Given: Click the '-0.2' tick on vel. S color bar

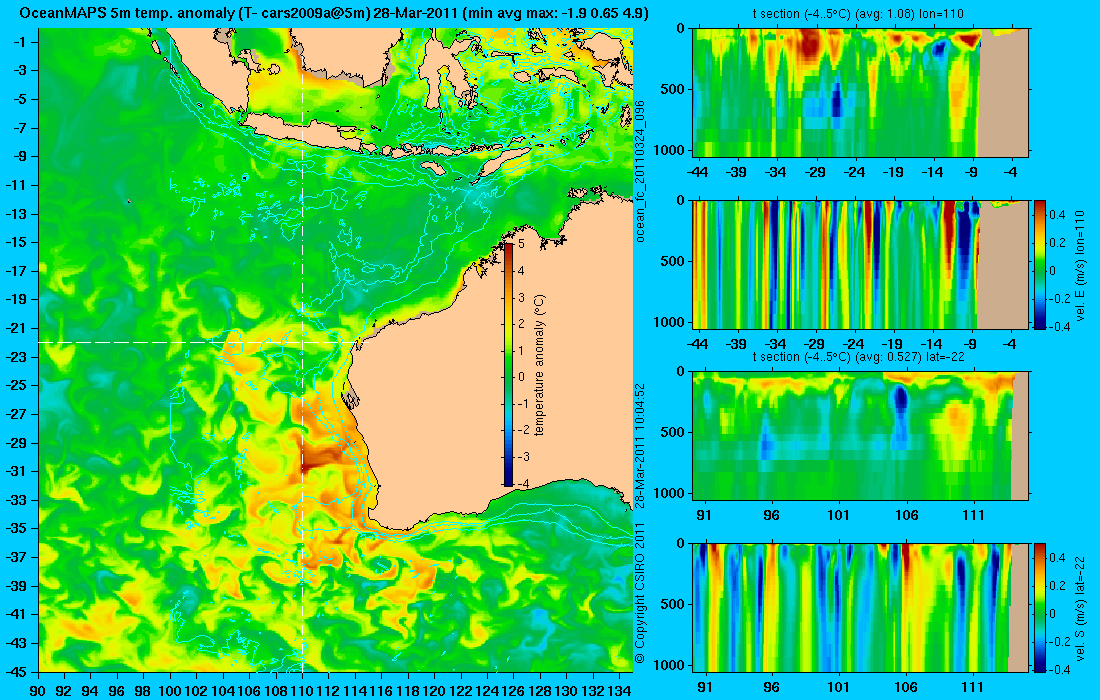Looking at the screenshot, I should click(x=1057, y=642).
